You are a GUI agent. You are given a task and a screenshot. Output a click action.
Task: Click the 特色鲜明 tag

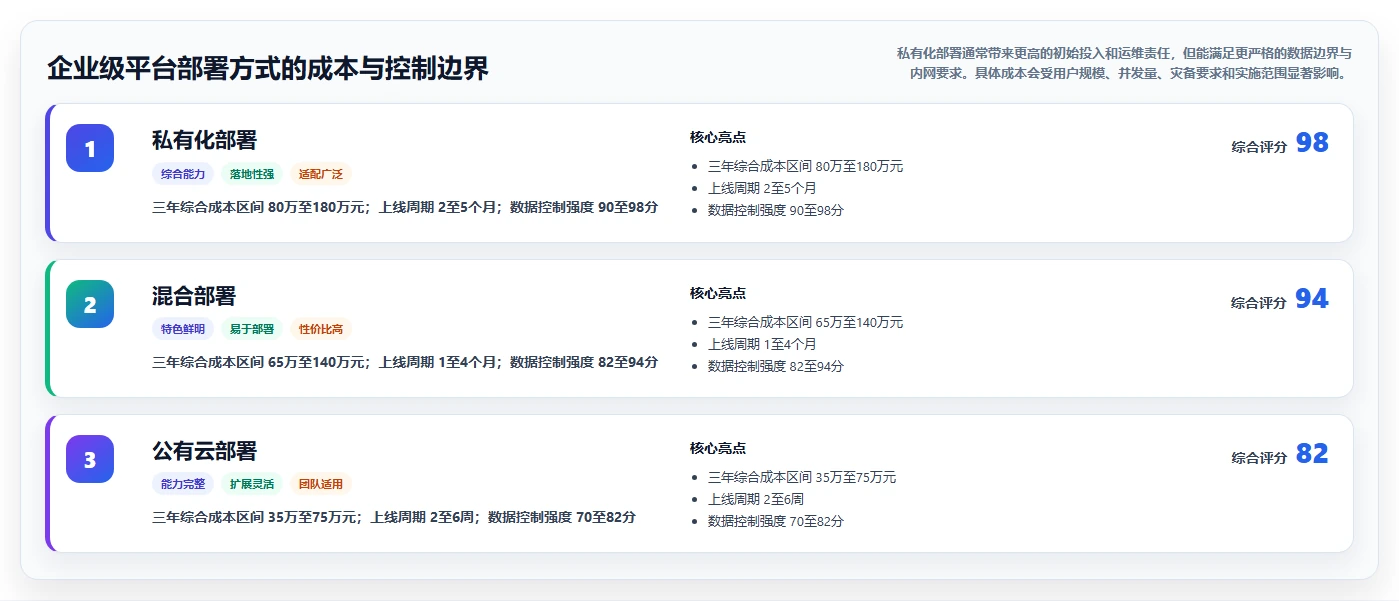183,329
